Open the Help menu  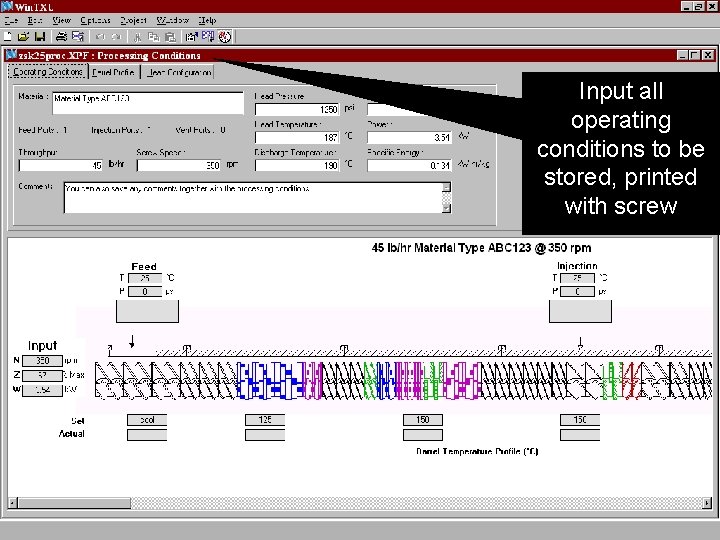tap(207, 20)
